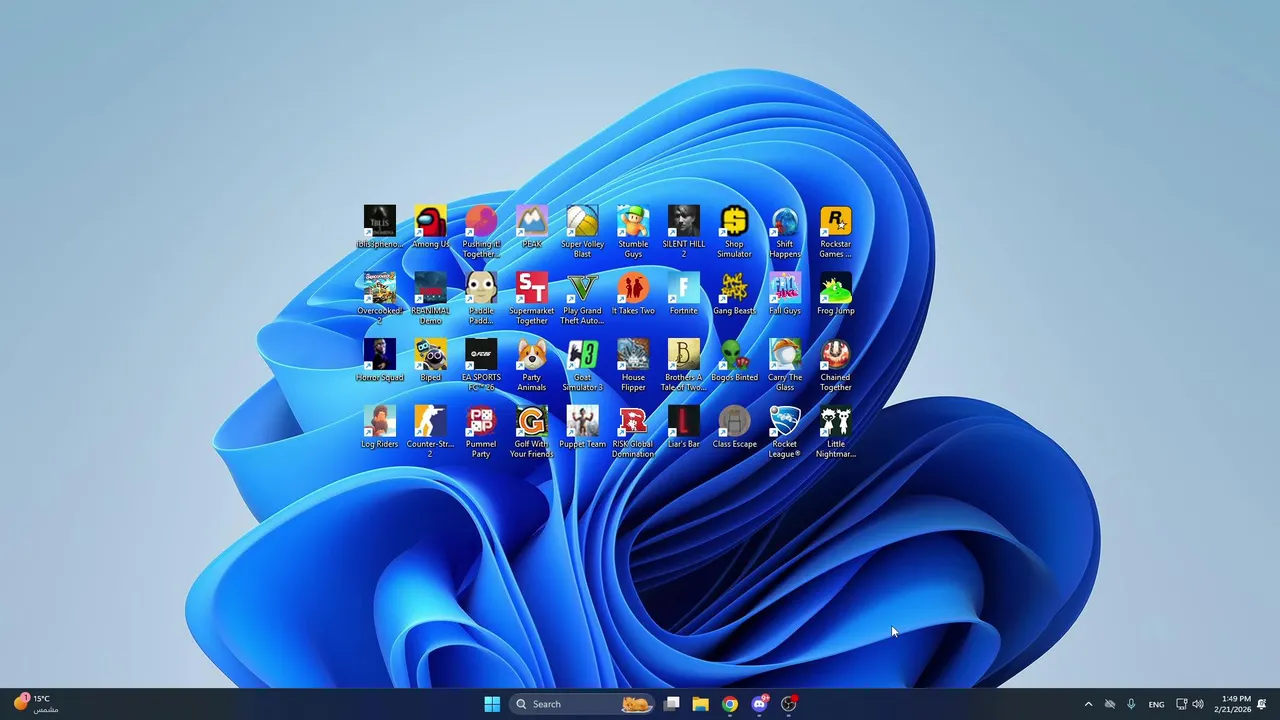Open the volume control in tray
The width and height of the screenshot is (1280, 720).
coord(1198,704)
